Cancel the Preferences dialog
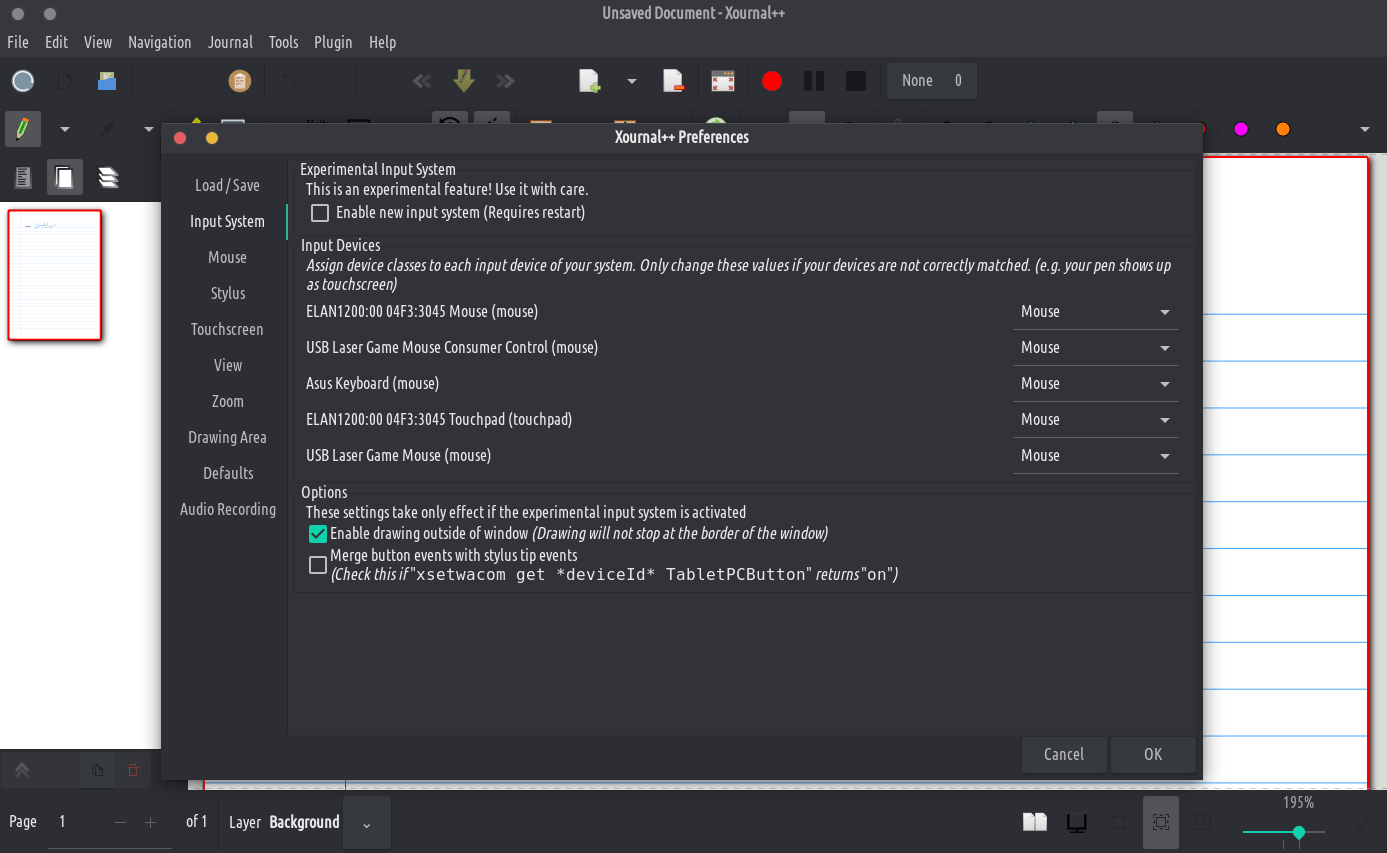The height and width of the screenshot is (853, 1387). tap(1063, 755)
